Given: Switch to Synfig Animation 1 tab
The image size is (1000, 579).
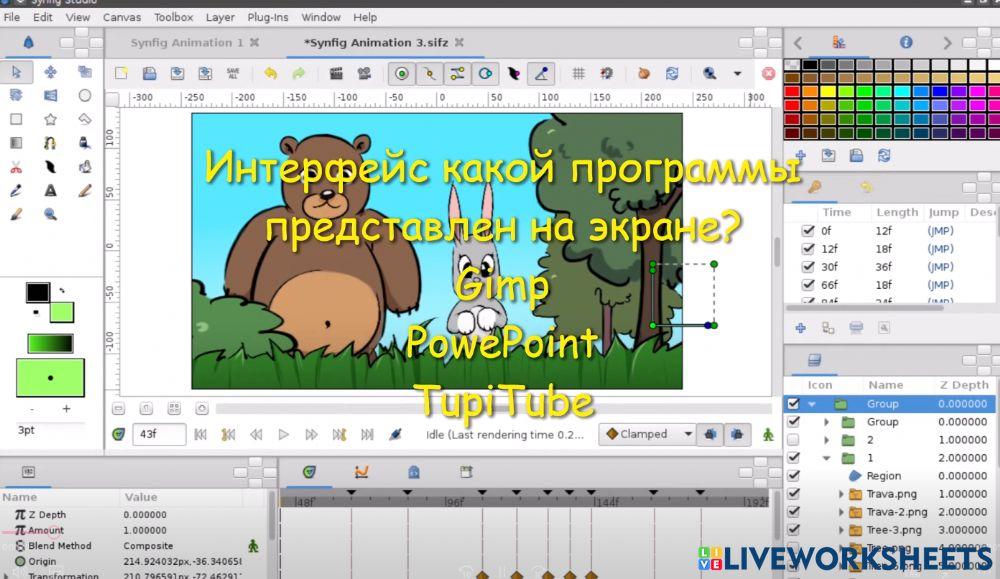Looking at the screenshot, I should [187, 43].
